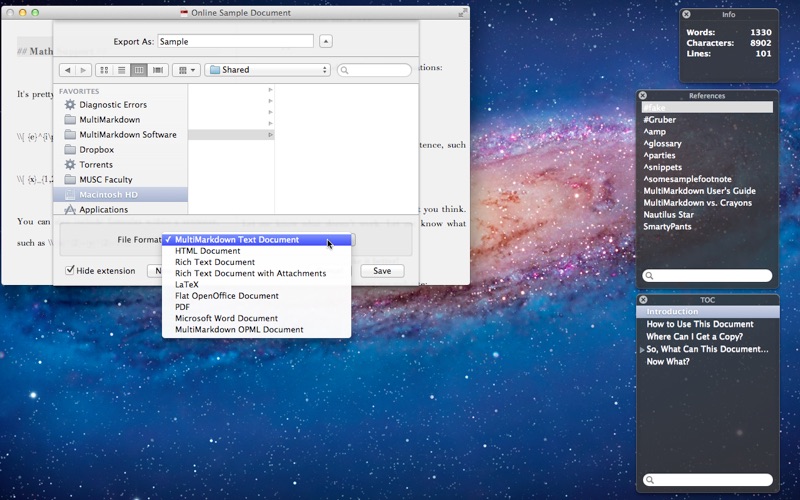The image size is (800, 500).
Task: Expand the highlighted folder row arrow in column view
Action: coord(270,135)
